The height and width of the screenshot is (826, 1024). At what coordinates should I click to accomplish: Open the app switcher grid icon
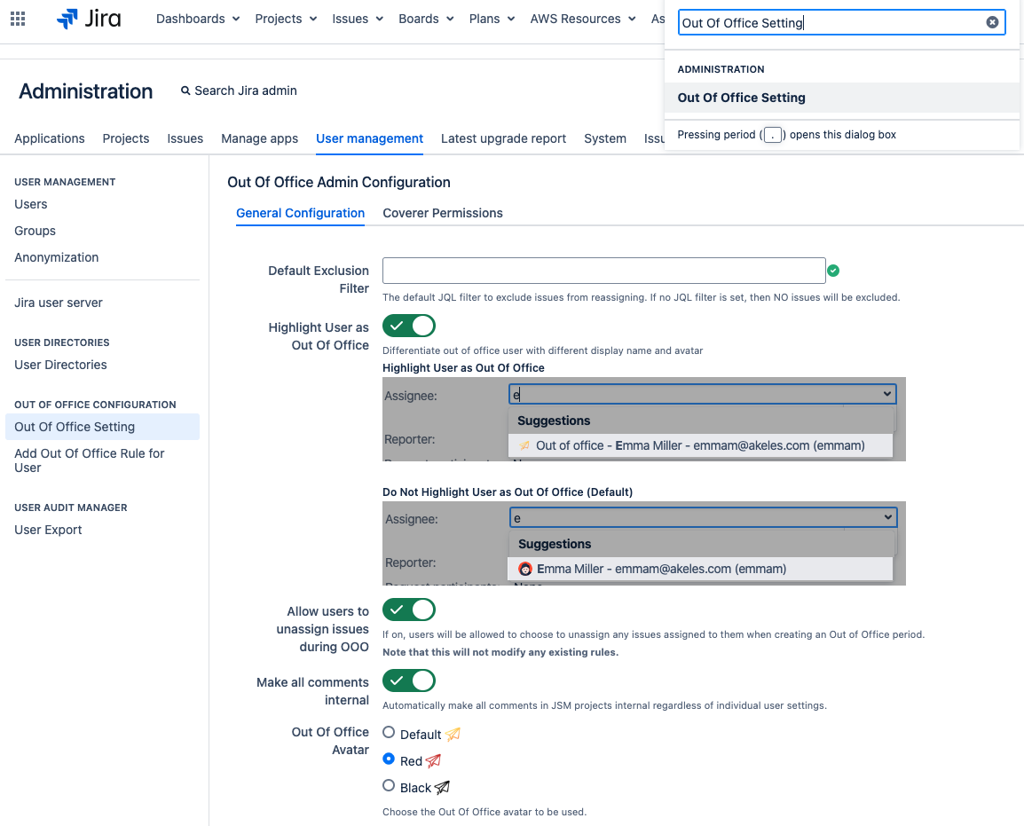19,19
